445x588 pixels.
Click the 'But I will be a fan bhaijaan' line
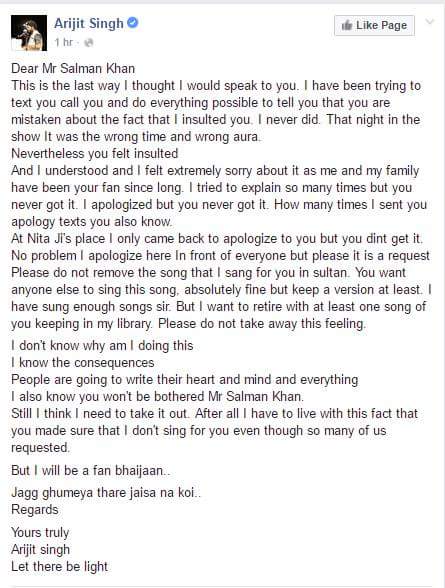pos(91,471)
